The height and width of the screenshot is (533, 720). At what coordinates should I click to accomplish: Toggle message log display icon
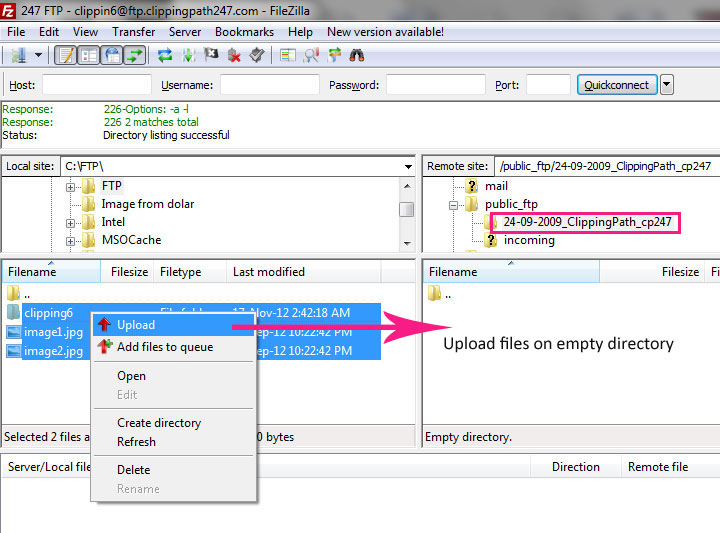tap(66, 56)
